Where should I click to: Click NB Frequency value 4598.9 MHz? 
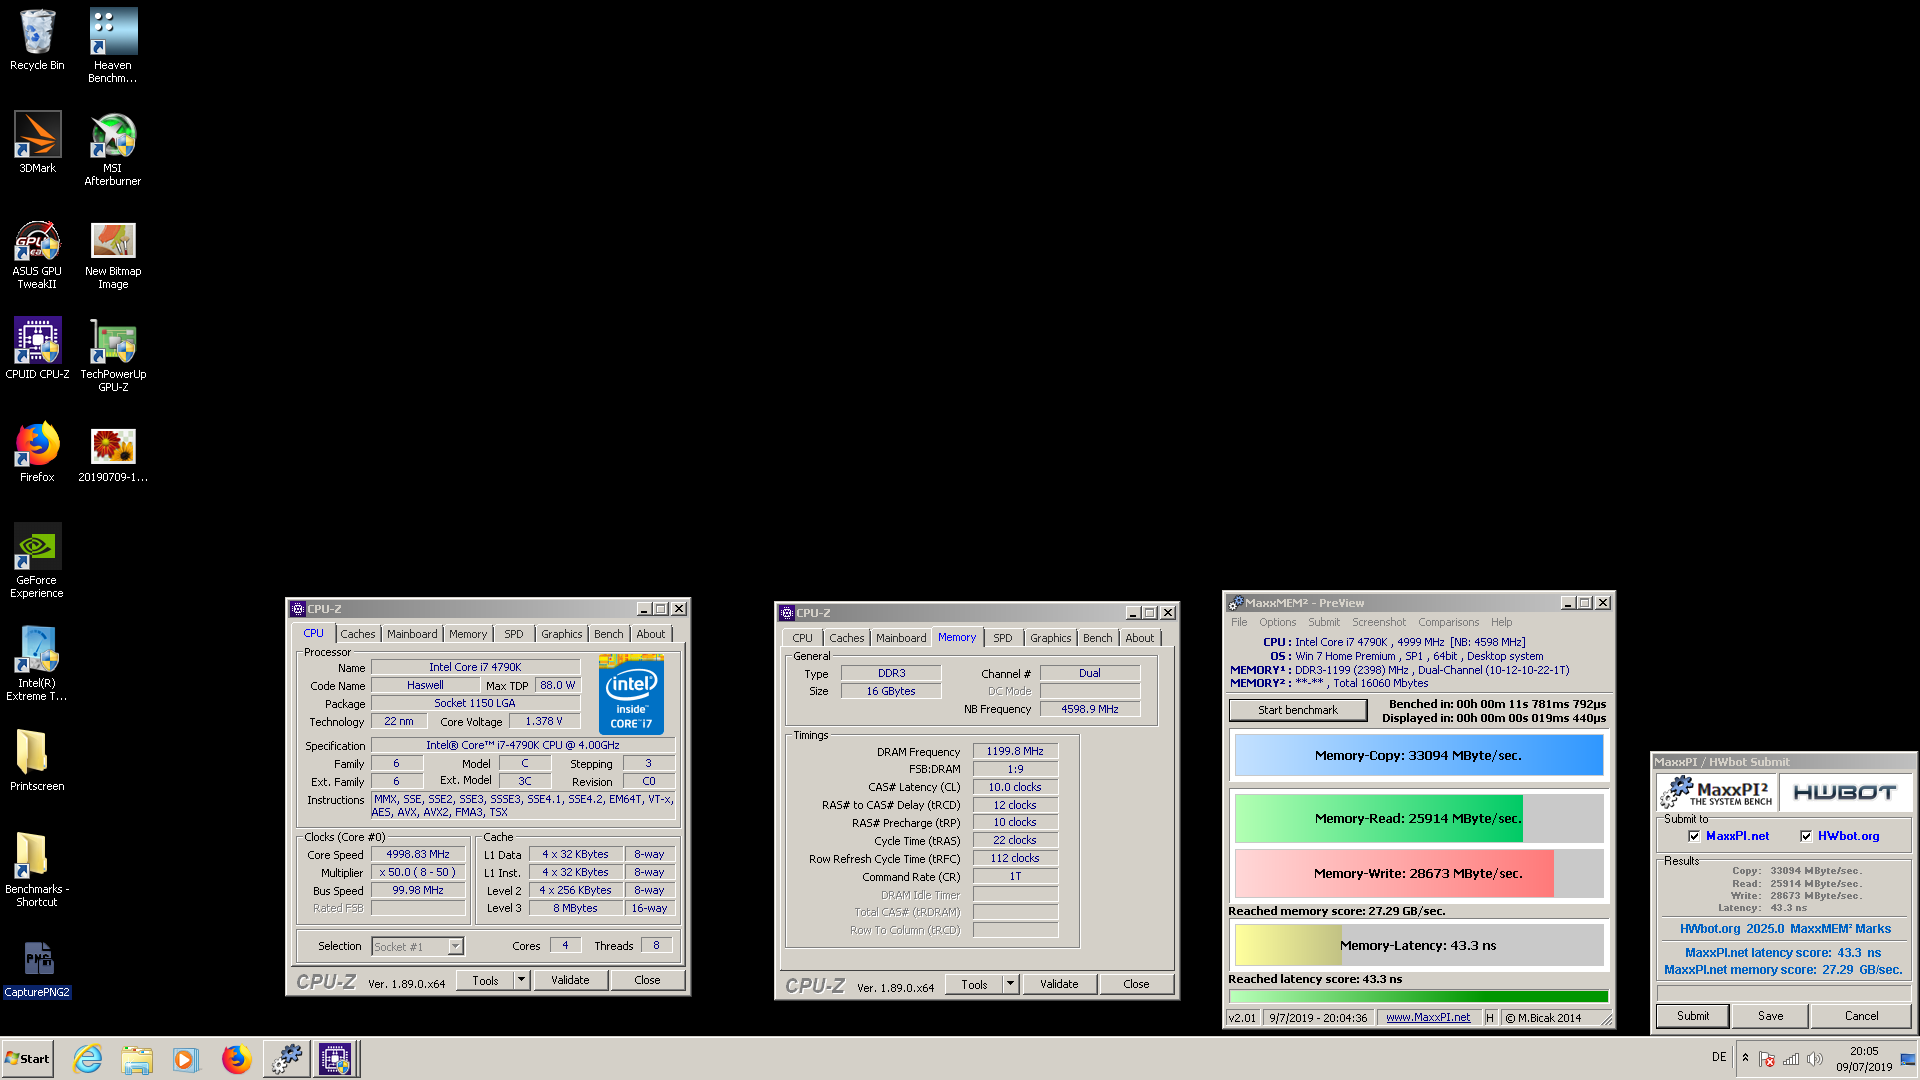coord(1089,709)
